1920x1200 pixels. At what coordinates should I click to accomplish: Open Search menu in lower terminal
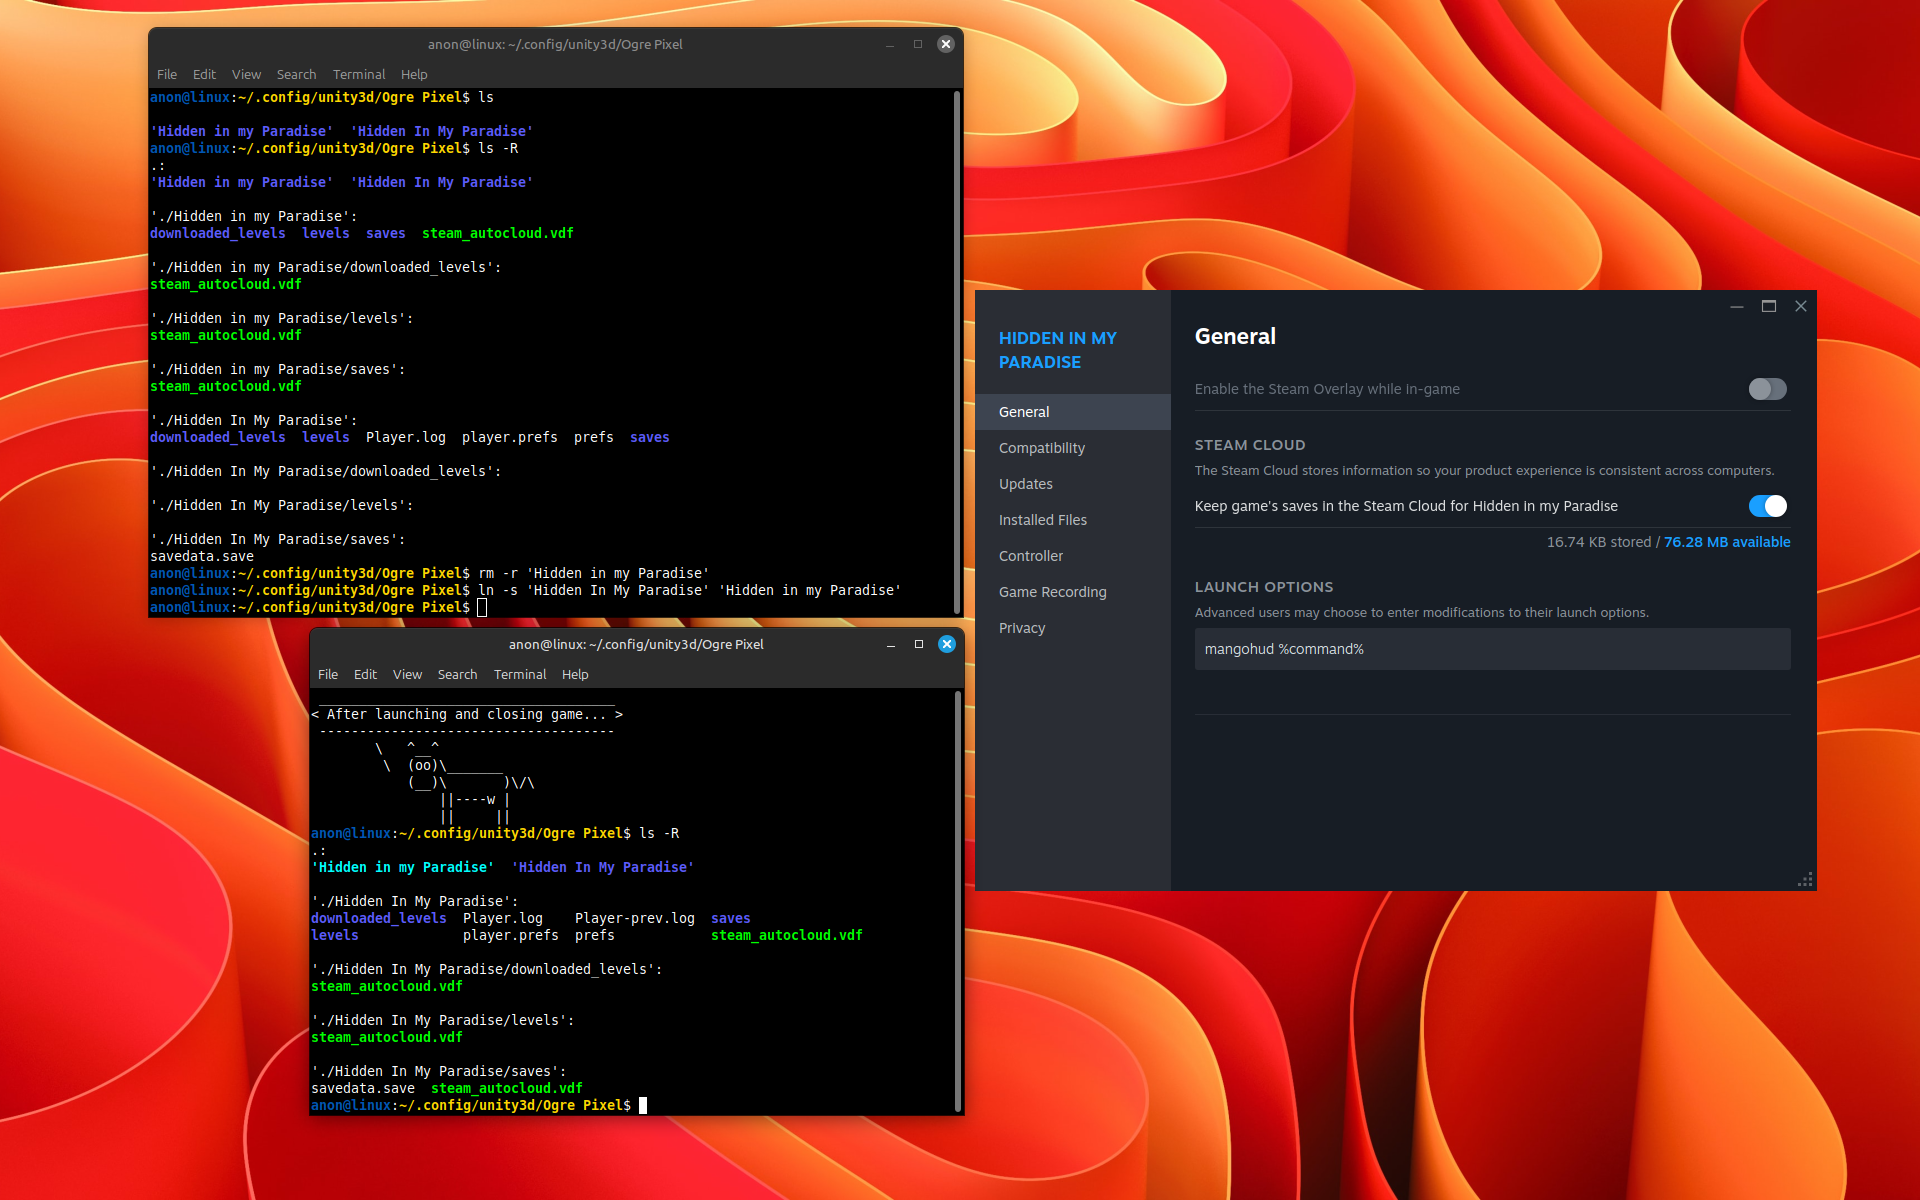click(x=457, y=674)
